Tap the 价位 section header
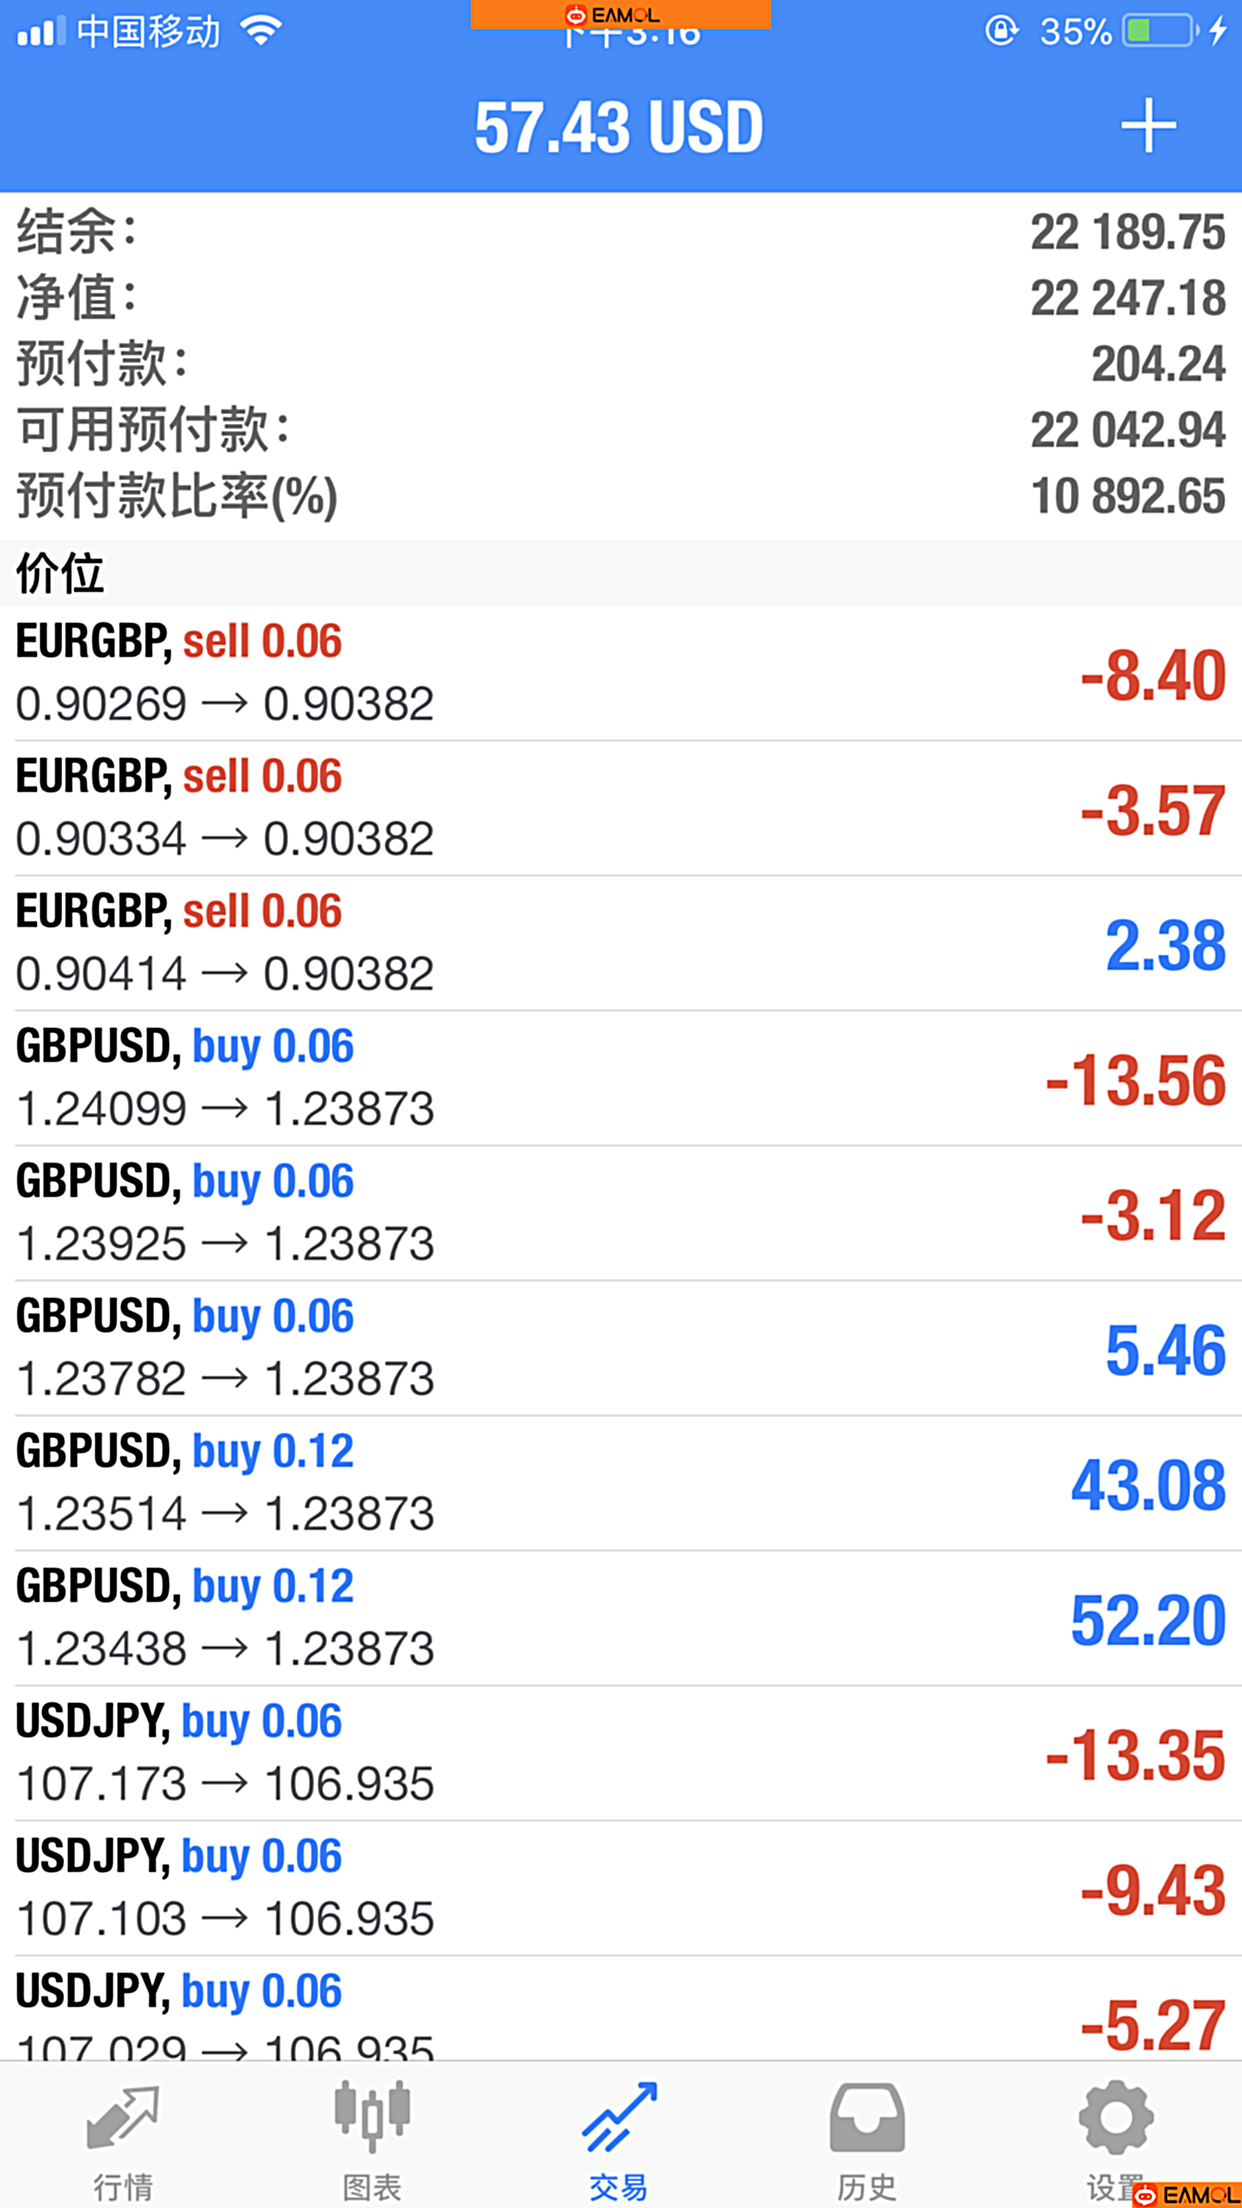 tap(620, 573)
